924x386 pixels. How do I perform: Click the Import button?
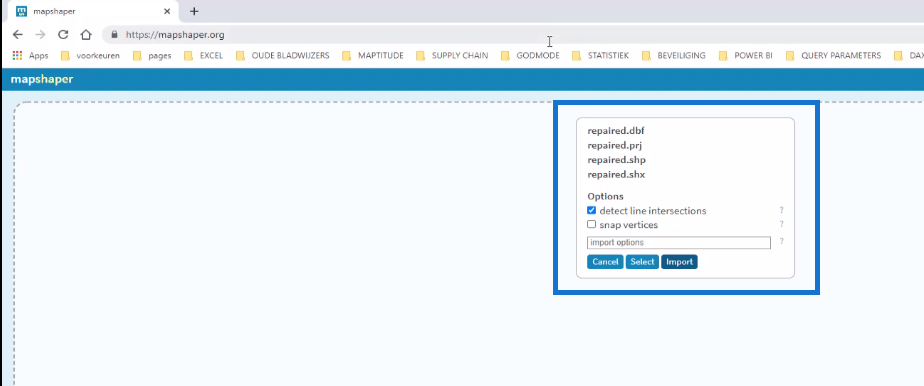[679, 262]
